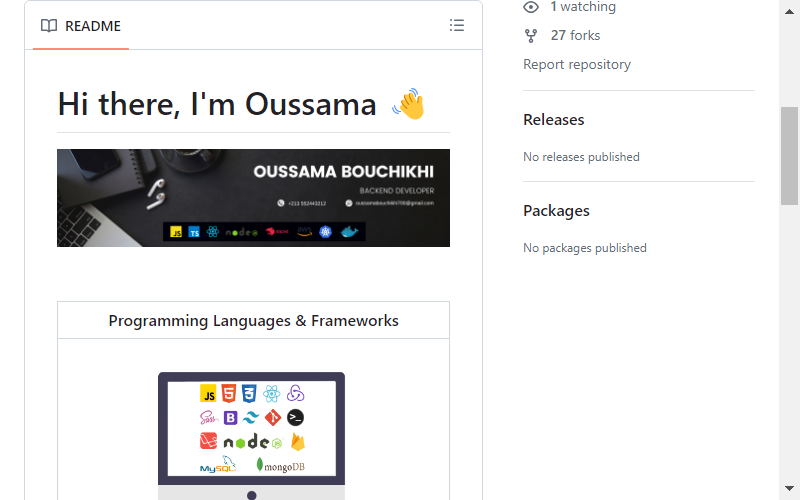Open the README outline list icon
Screen dimensions: 800x500
point(457,26)
